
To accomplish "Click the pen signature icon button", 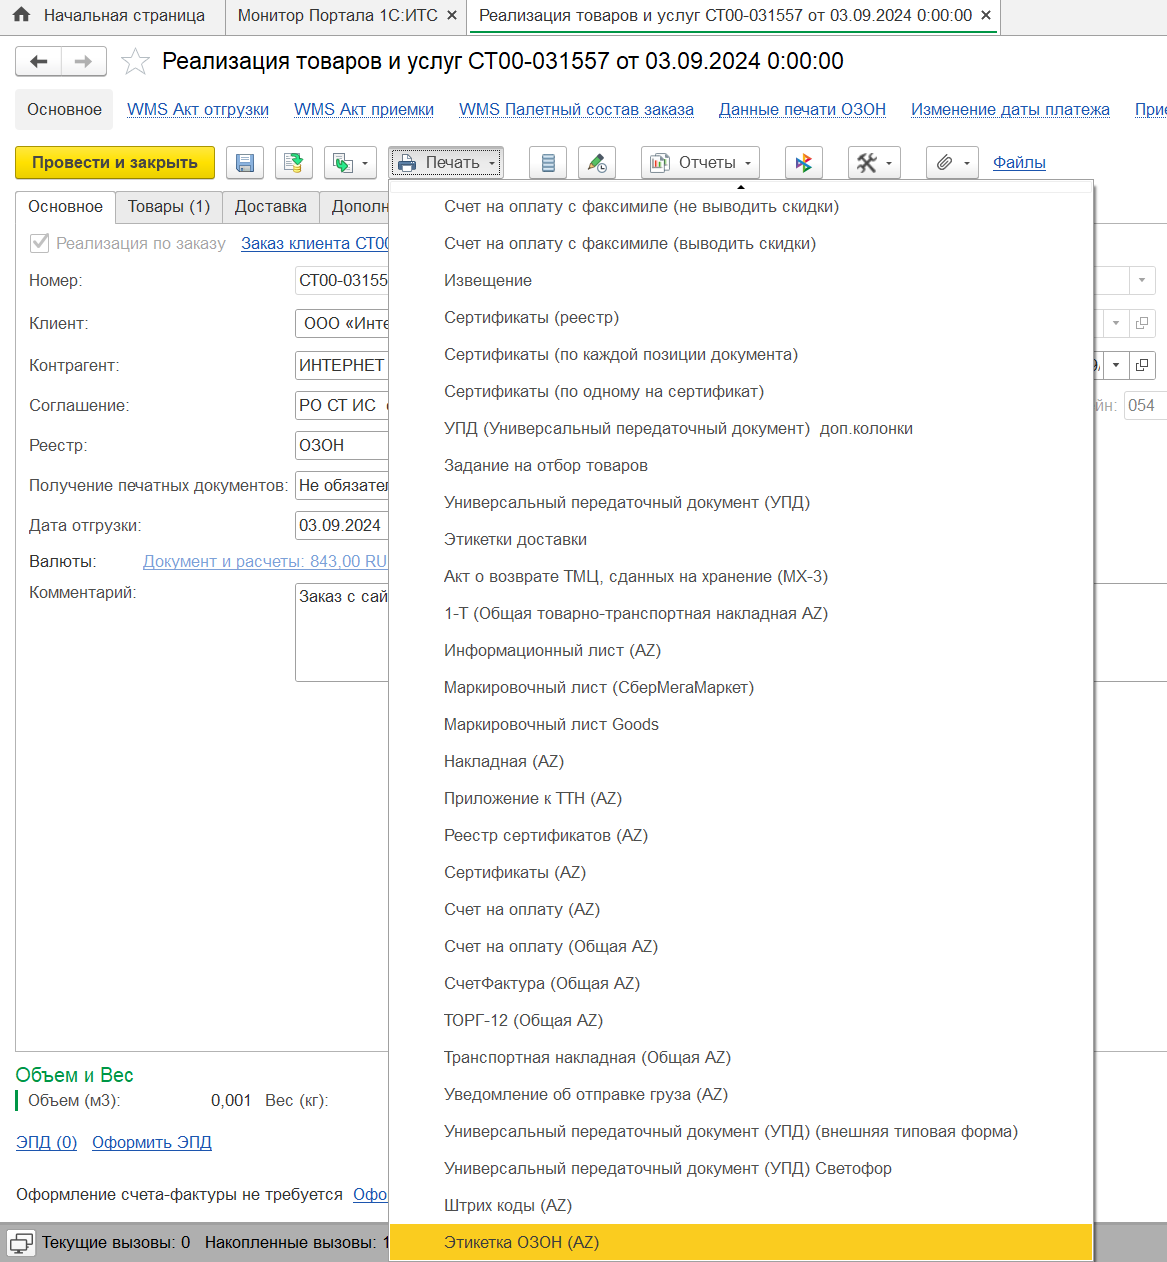I will [597, 163].
